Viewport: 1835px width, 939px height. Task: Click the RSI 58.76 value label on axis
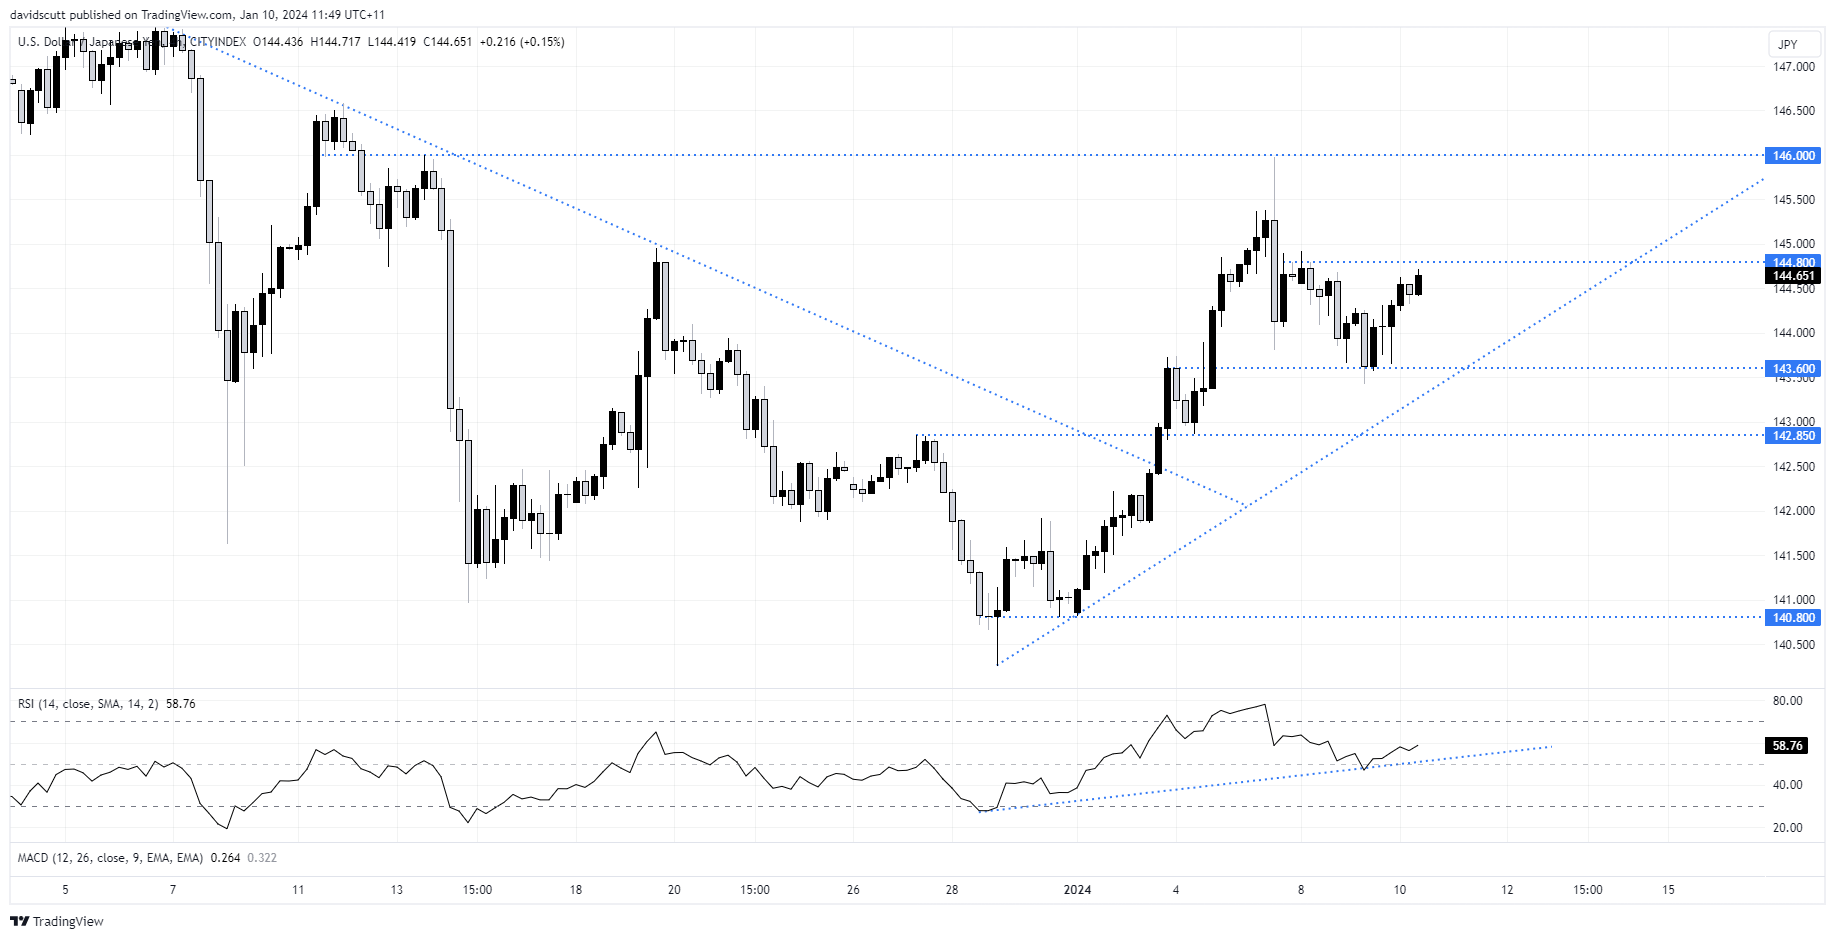(1787, 746)
